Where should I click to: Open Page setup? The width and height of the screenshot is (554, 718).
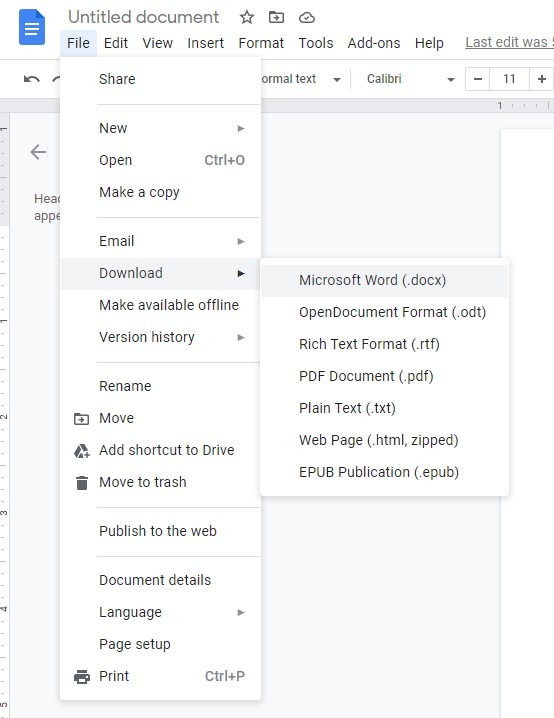161,644
